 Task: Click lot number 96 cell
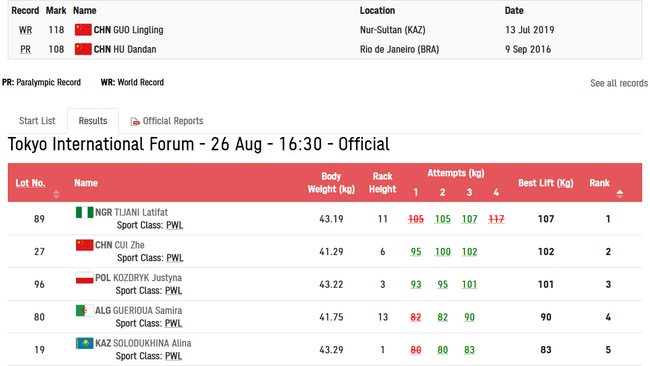pos(39,284)
